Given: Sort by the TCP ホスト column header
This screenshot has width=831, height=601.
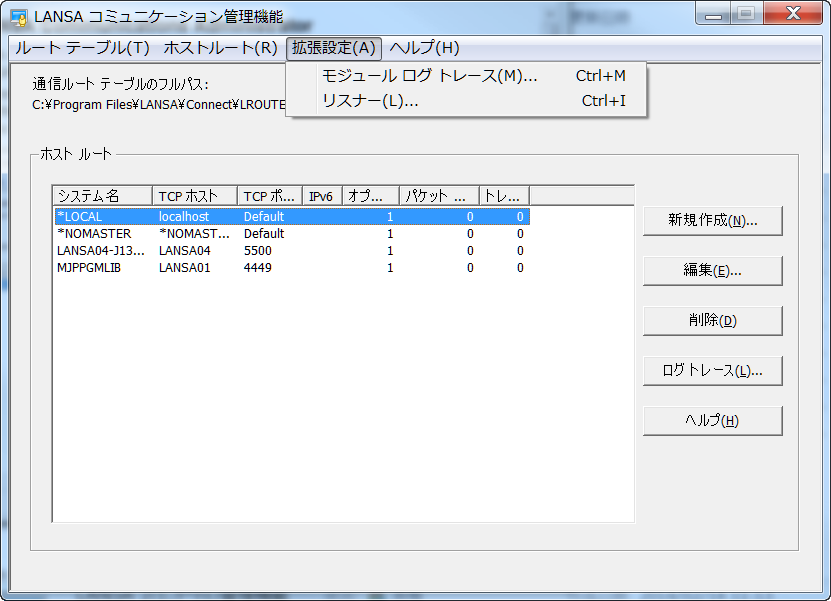Looking at the screenshot, I should pyautogui.click(x=195, y=196).
